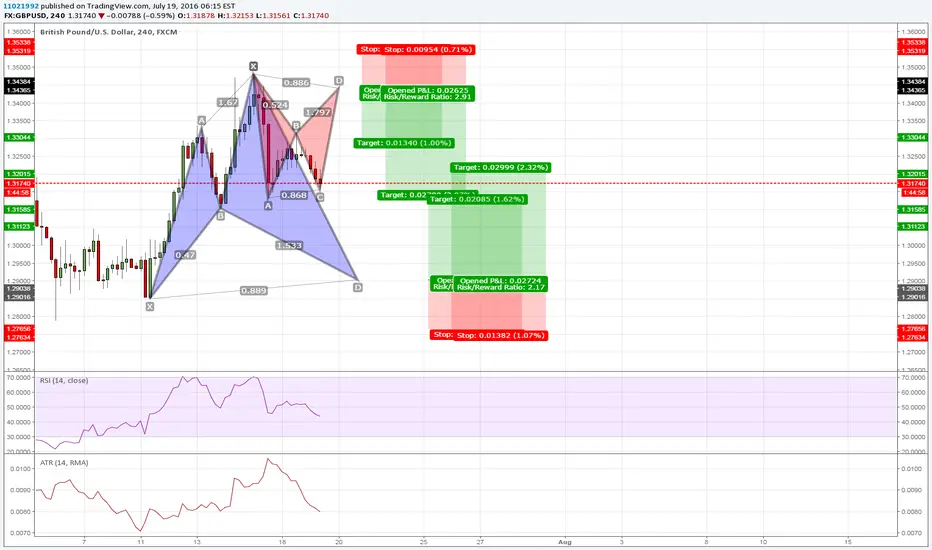
Task: Select the 0.886 ratio label on red pattern
Action: 296,83
